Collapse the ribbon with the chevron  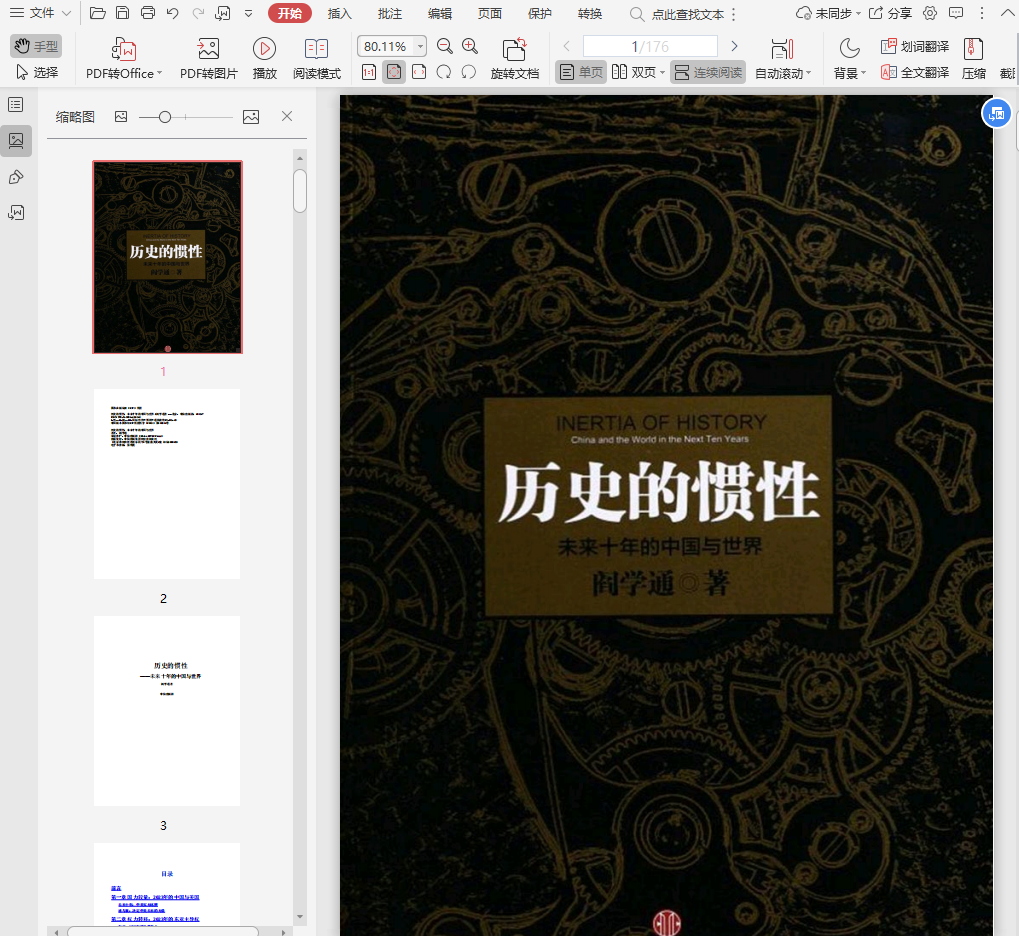[1007, 13]
